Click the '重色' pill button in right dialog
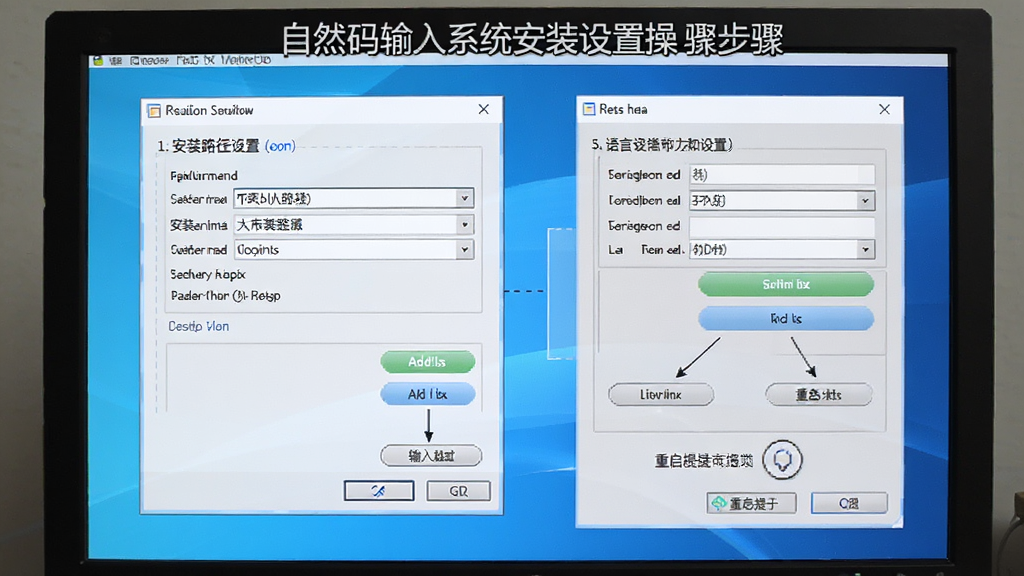 click(x=818, y=394)
